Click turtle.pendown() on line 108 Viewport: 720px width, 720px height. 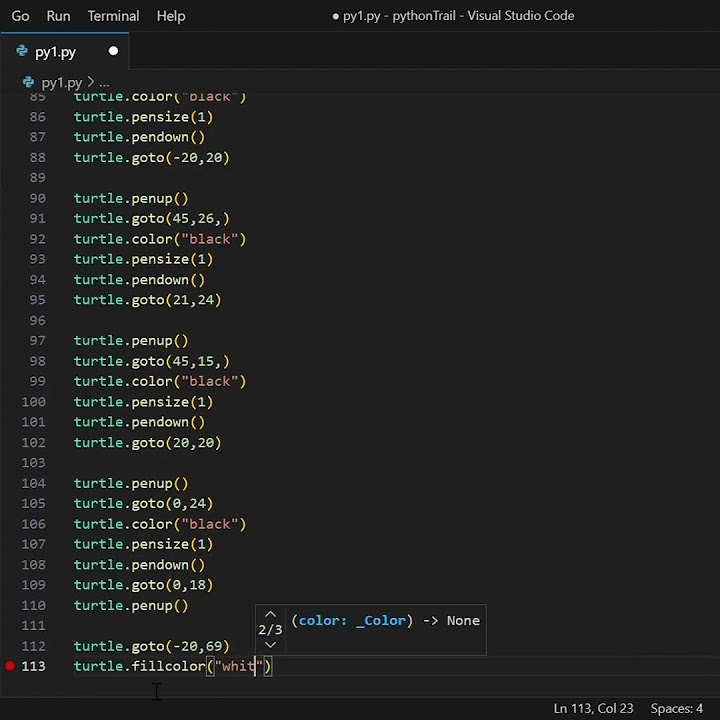140,565
